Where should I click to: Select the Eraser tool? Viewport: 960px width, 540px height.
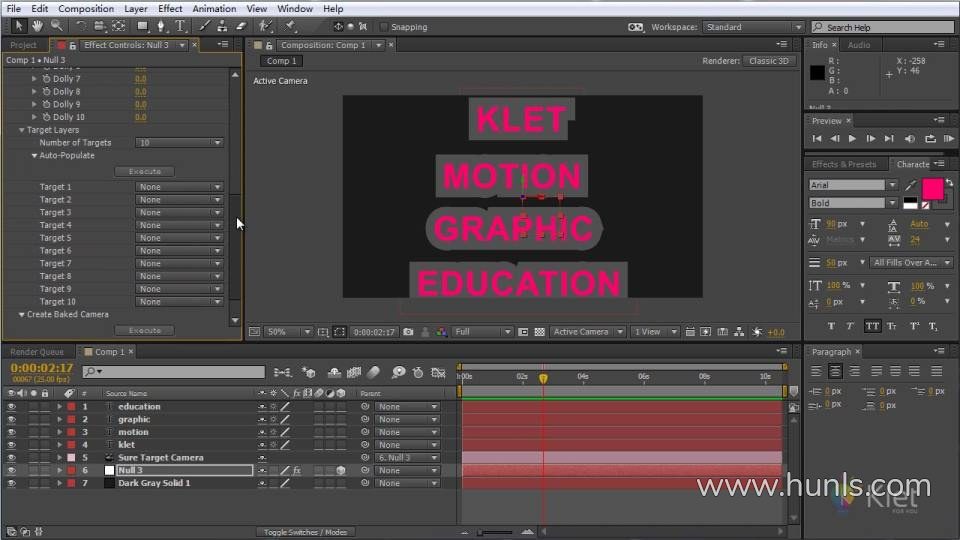[241, 26]
